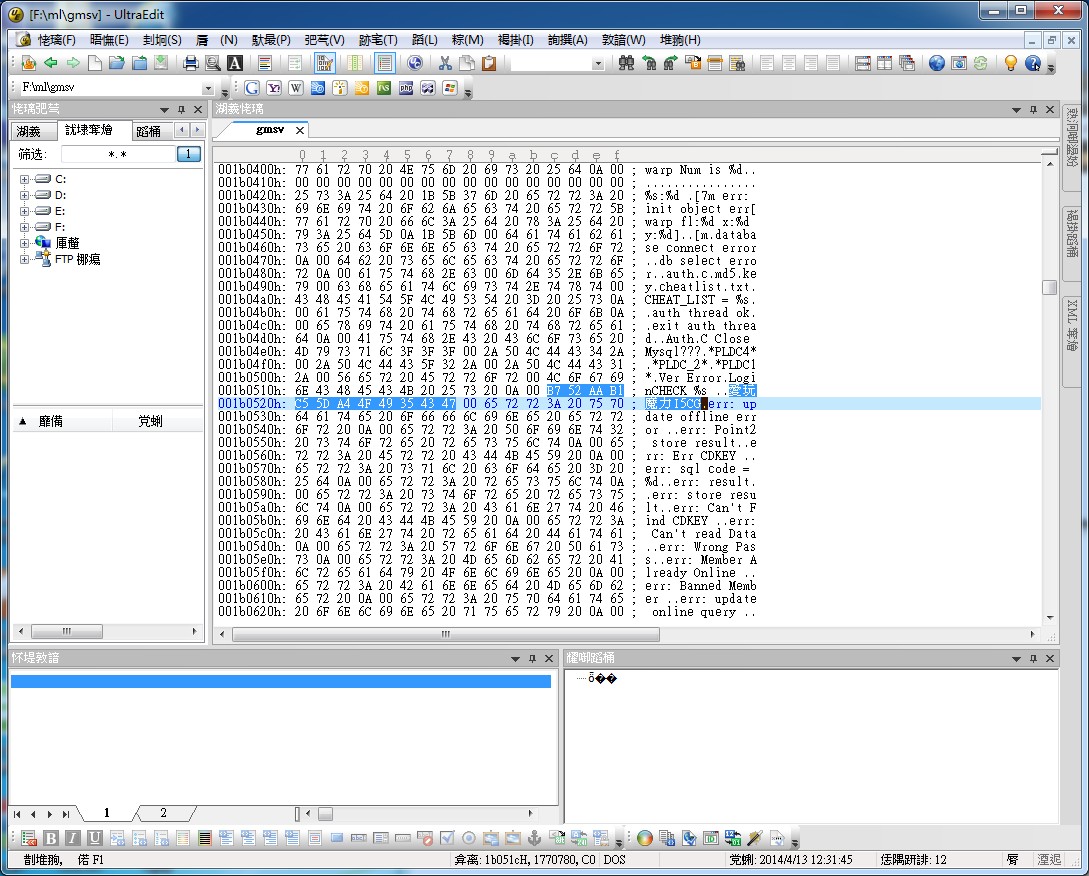Open the (N) menu in menu bar
Image resolution: width=1089 pixels, height=876 pixels.
coord(228,40)
